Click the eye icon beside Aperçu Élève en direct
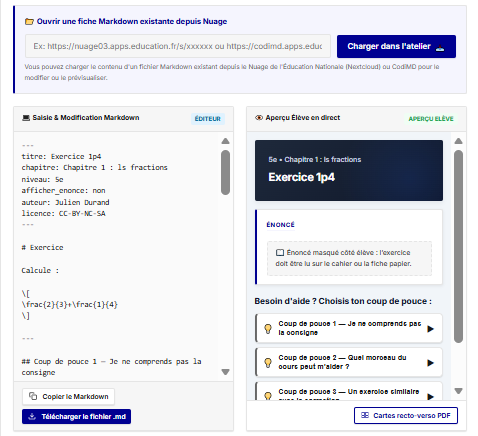This screenshot has height=436, width=478. 259,118
